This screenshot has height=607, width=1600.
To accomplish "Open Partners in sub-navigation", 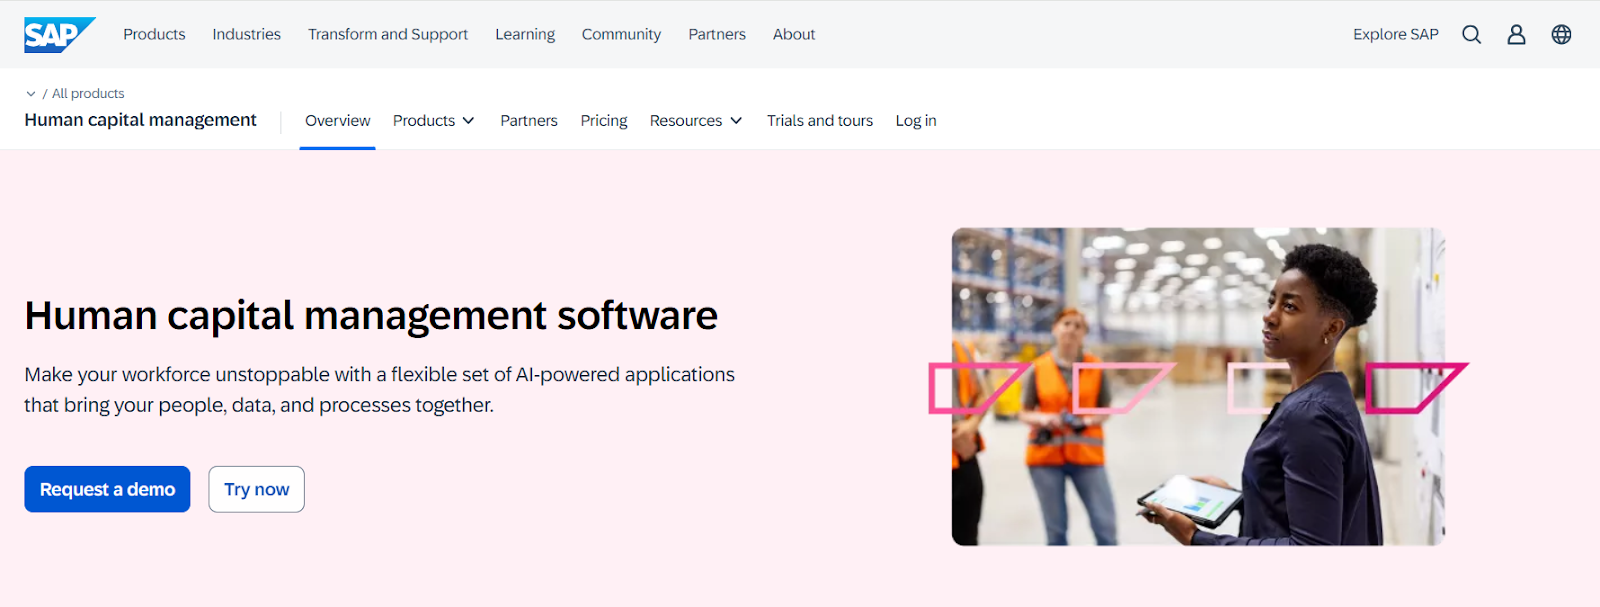I will (529, 121).
